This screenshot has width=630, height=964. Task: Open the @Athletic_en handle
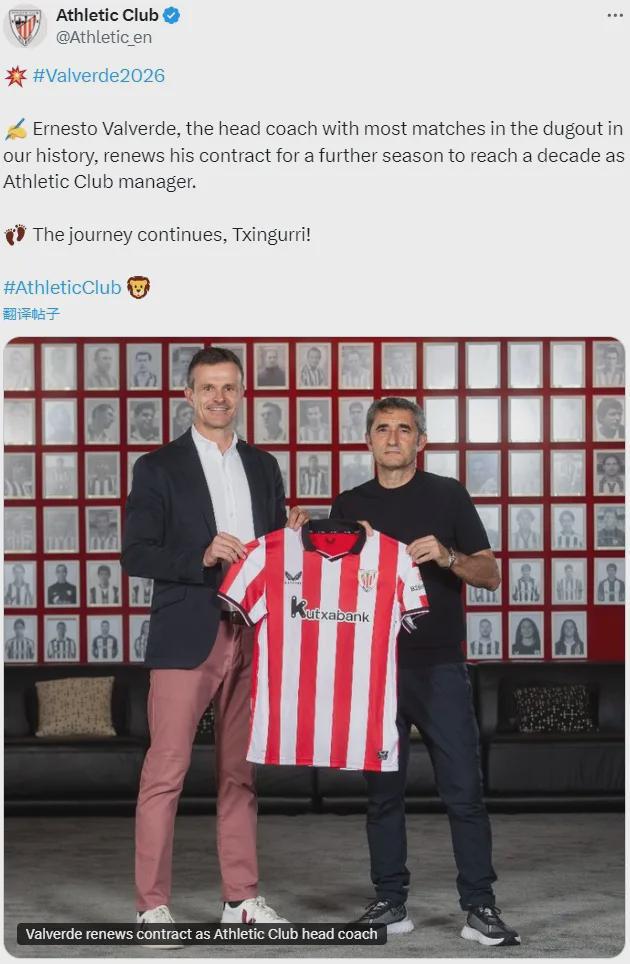pyautogui.click(x=104, y=38)
